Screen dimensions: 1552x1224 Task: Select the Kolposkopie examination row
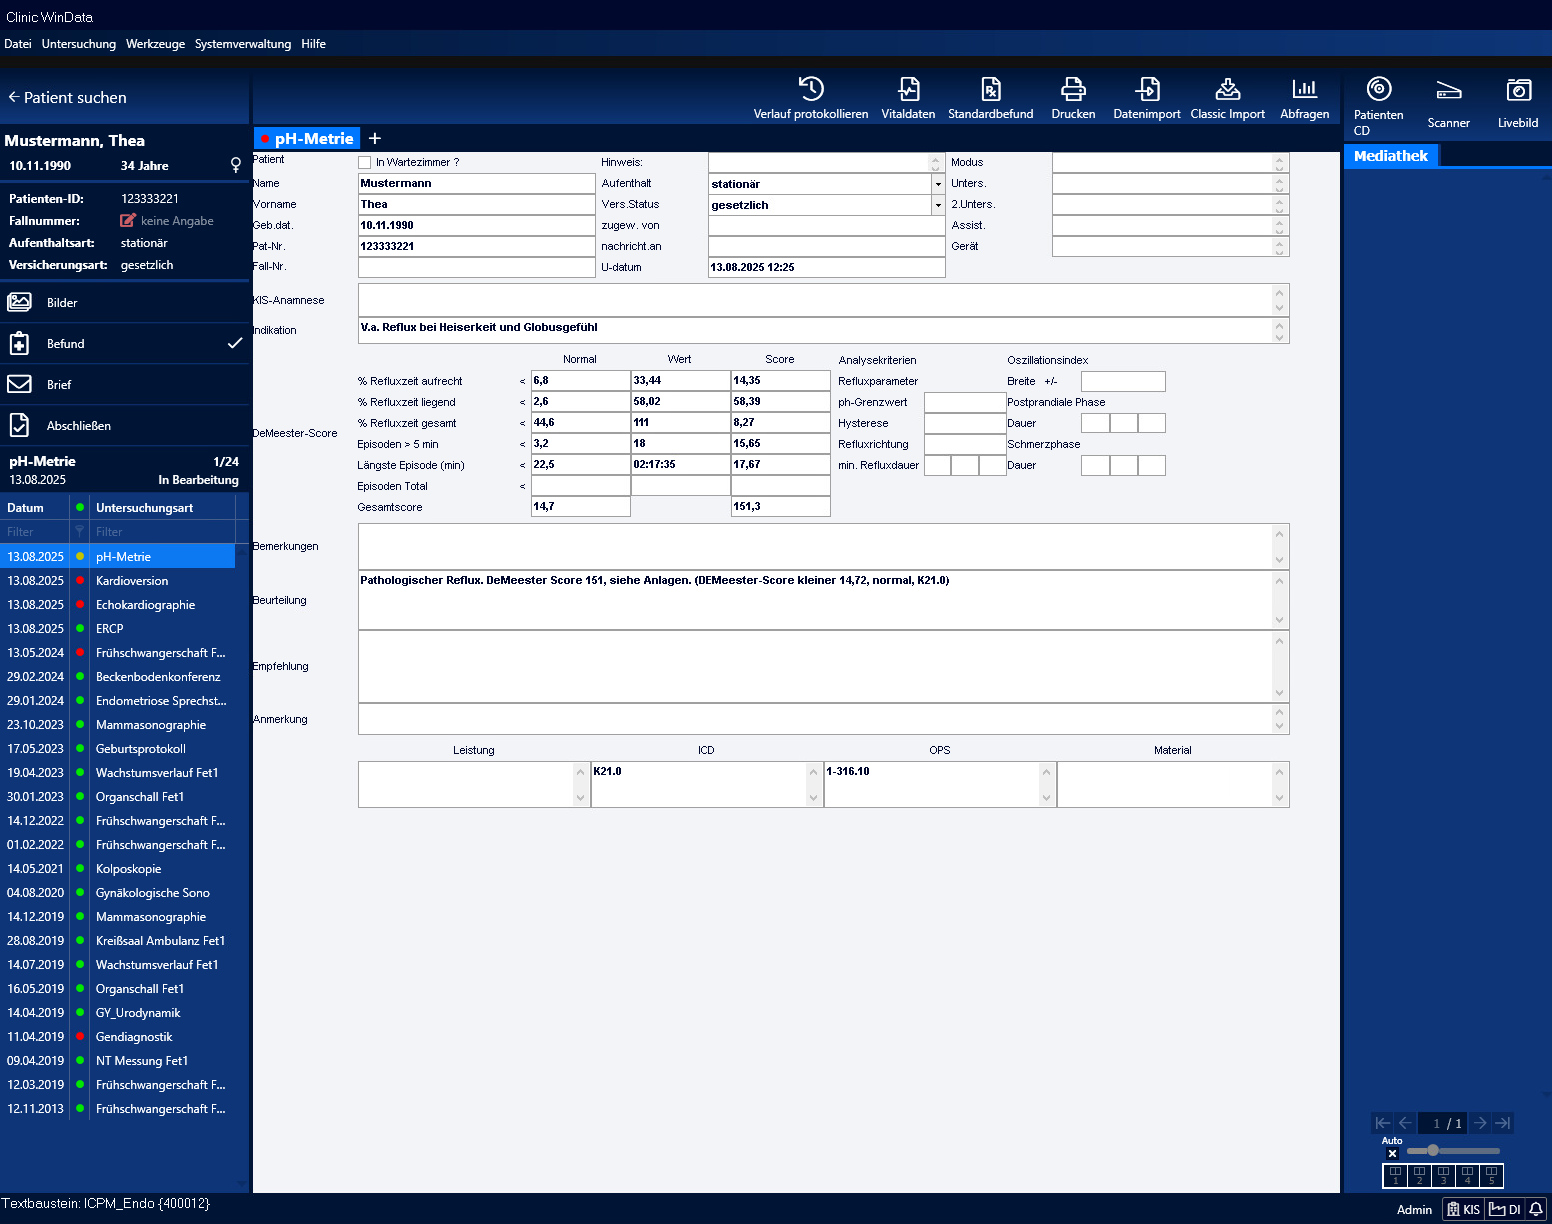click(118, 868)
